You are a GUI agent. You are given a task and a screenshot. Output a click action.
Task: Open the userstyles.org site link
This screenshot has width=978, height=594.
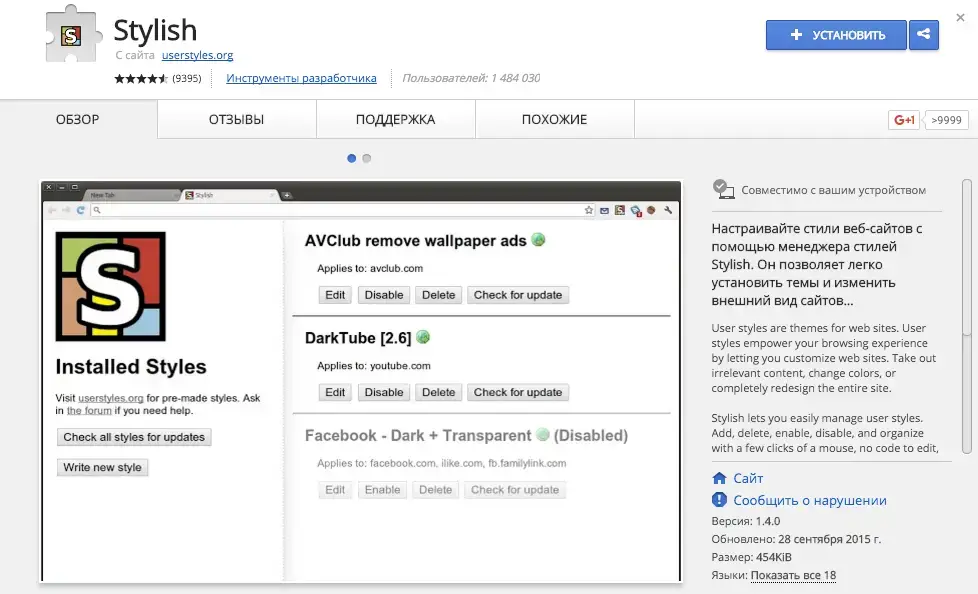197,55
